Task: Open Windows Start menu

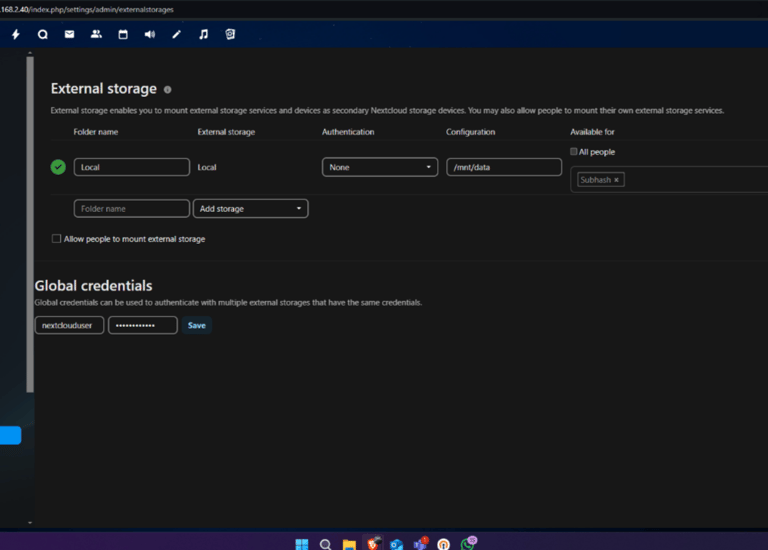Action: point(302,544)
